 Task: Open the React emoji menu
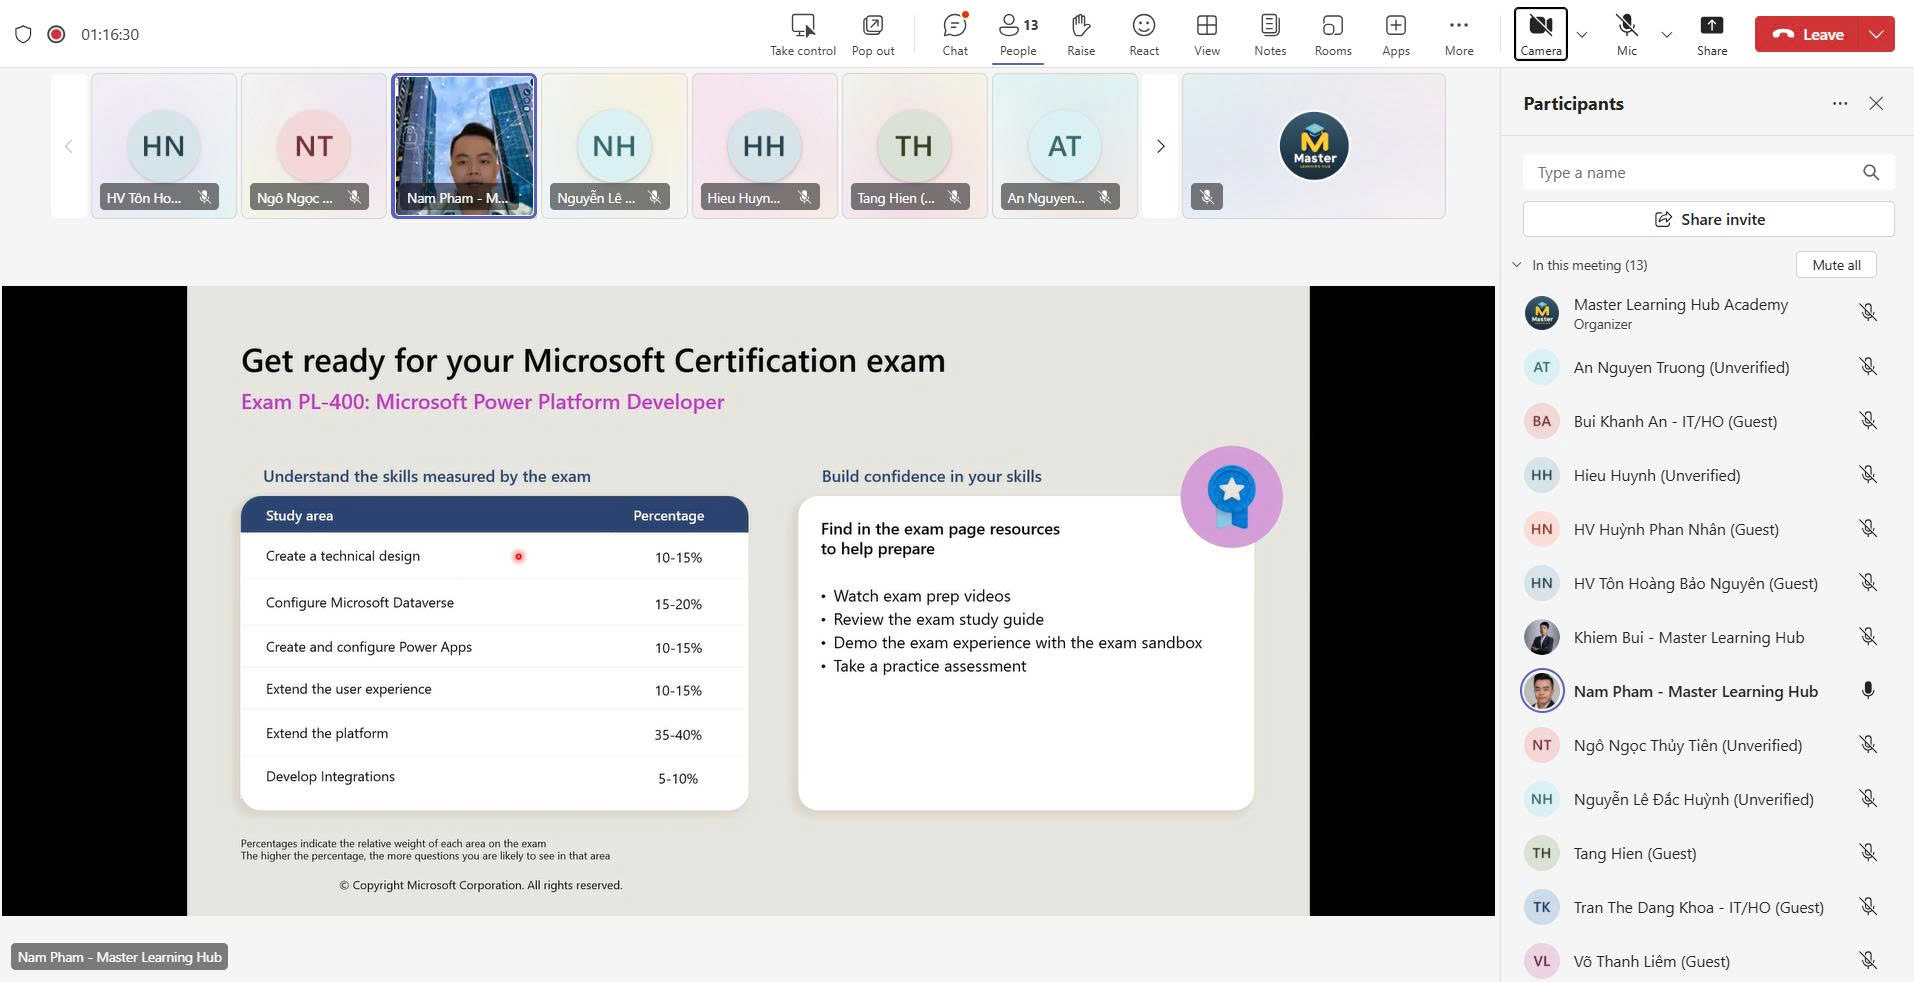coord(1143,34)
